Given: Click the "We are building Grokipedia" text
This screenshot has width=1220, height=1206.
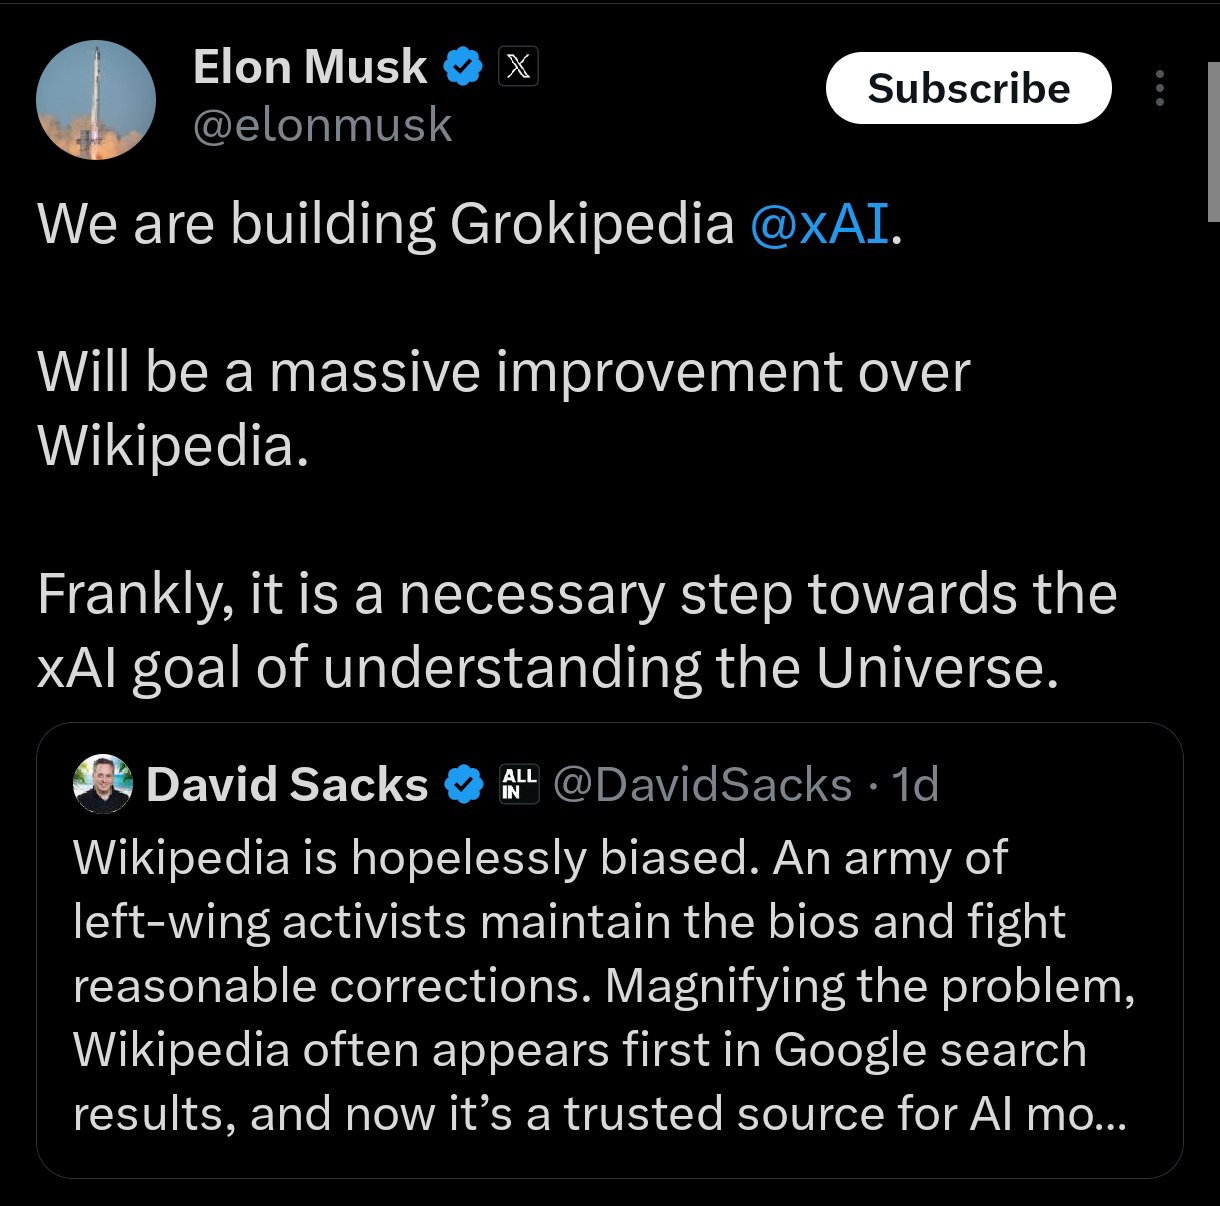Looking at the screenshot, I should 385,224.
